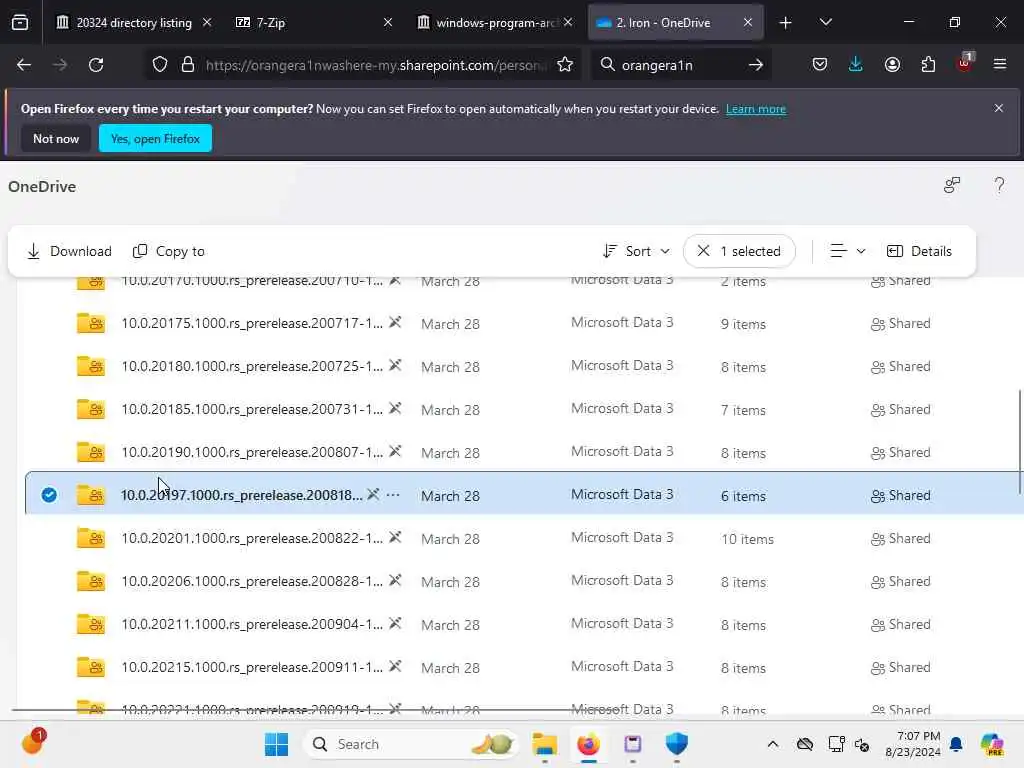Open OneDrive feedback icon
This screenshot has height=768, width=1024.
click(x=952, y=185)
